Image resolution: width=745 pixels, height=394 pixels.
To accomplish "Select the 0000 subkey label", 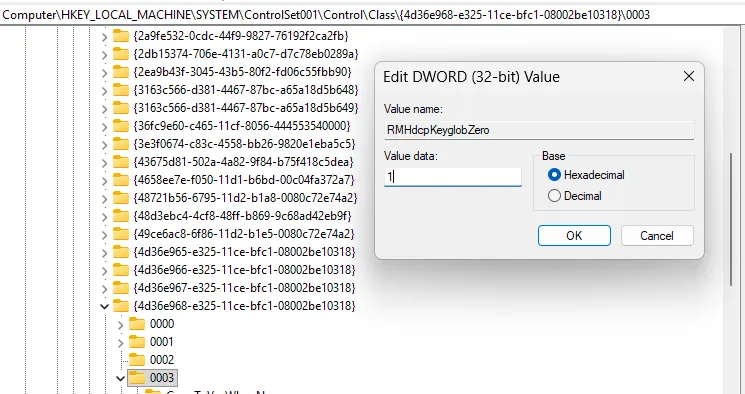I will click(162, 324).
